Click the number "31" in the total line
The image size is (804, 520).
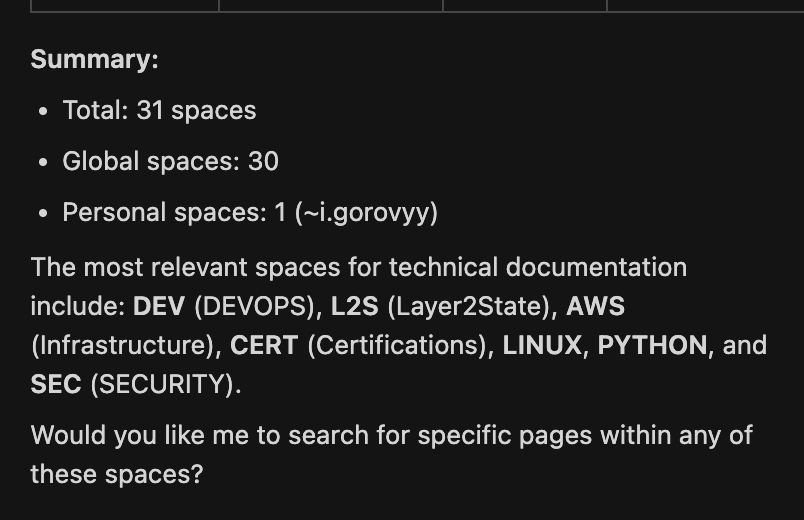[x=150, y=110]
